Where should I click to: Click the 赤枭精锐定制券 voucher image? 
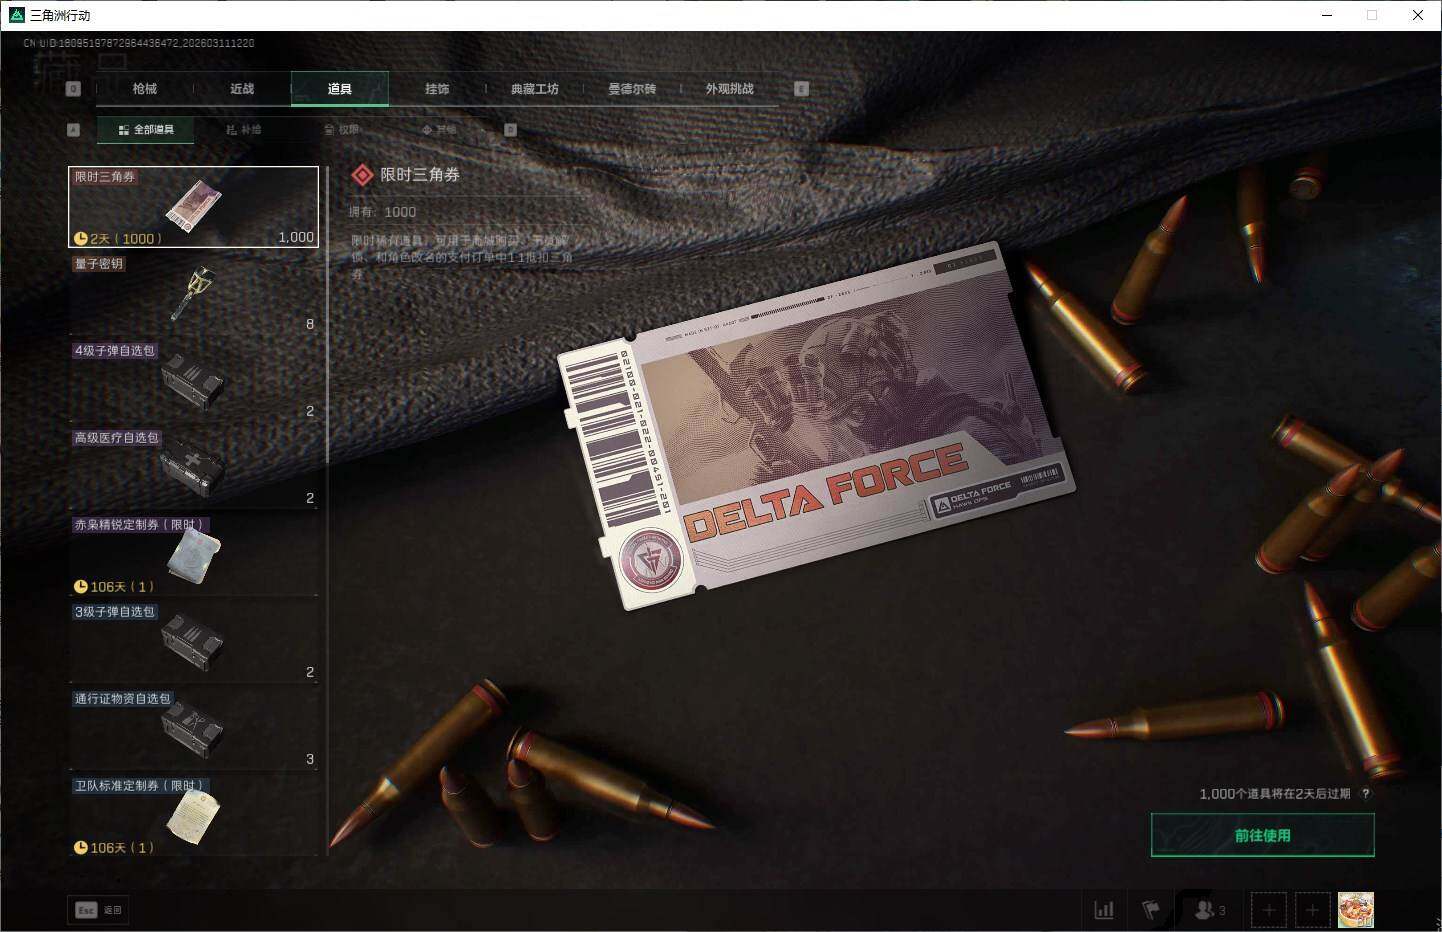(x=193, y=556)
